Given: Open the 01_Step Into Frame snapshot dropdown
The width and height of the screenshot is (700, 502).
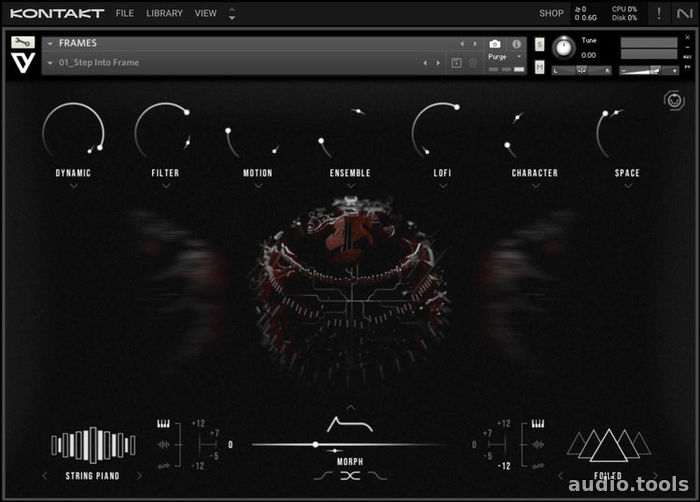Looking at the screenshot, I should pos(50,63).
